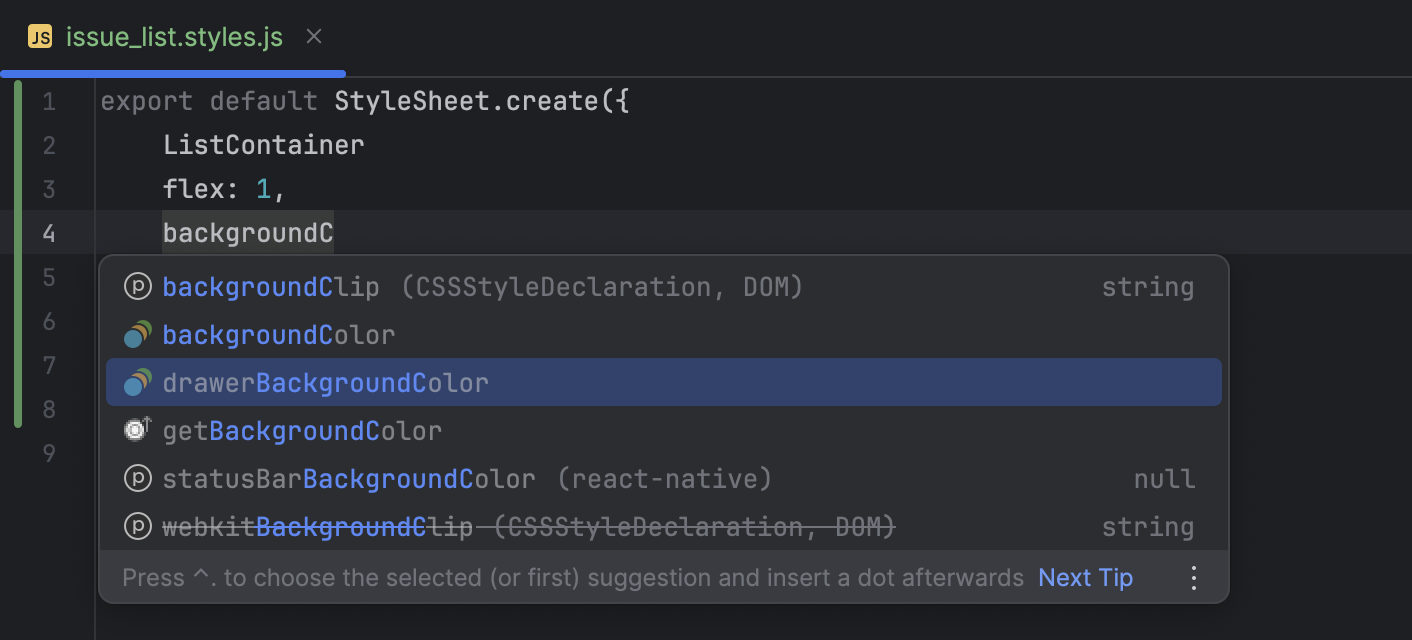
Task: Open the Next Tip link
Action: coord(1085,577)
